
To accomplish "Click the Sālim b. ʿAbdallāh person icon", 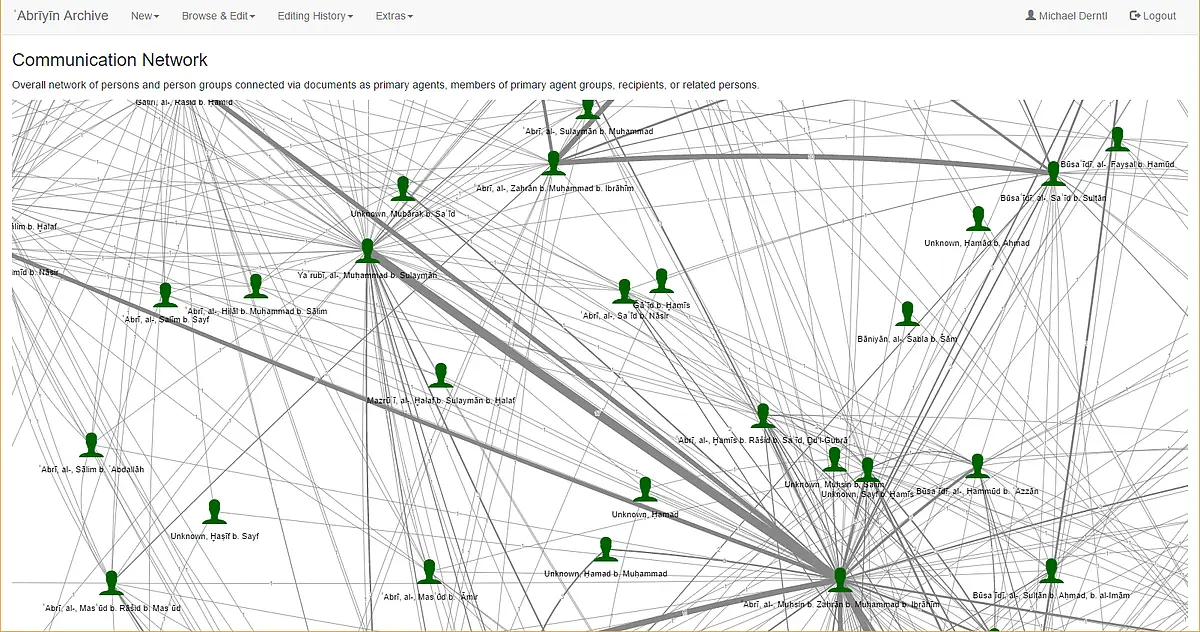I will pyautogui.click(x=92, y=445).
